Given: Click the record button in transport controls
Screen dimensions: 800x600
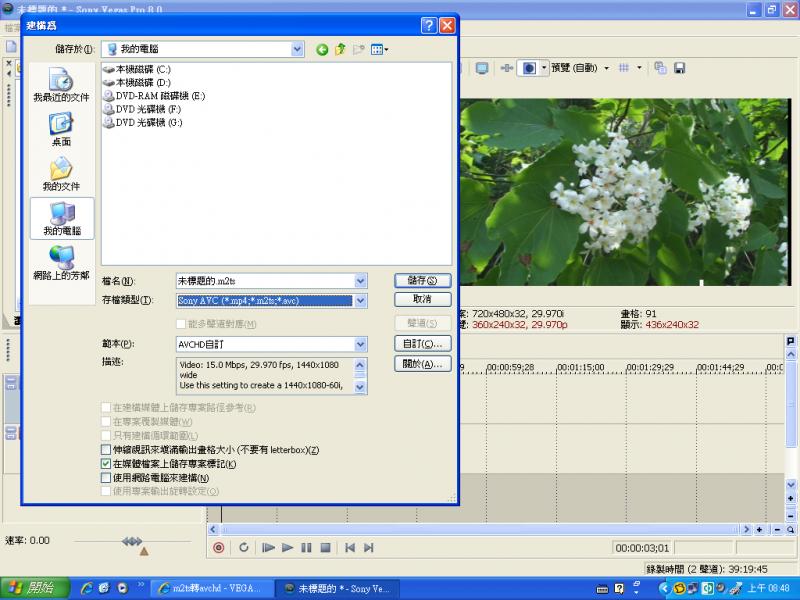Looking at the screenshot, I should point(219,547).
